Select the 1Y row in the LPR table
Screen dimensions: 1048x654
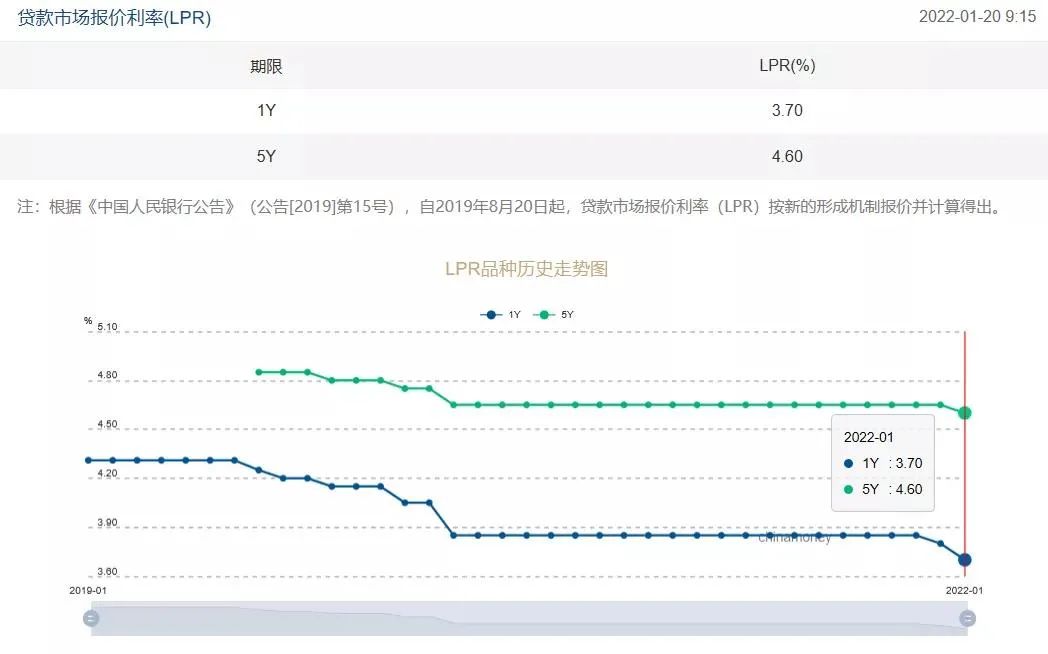click(x=524, y=111)
